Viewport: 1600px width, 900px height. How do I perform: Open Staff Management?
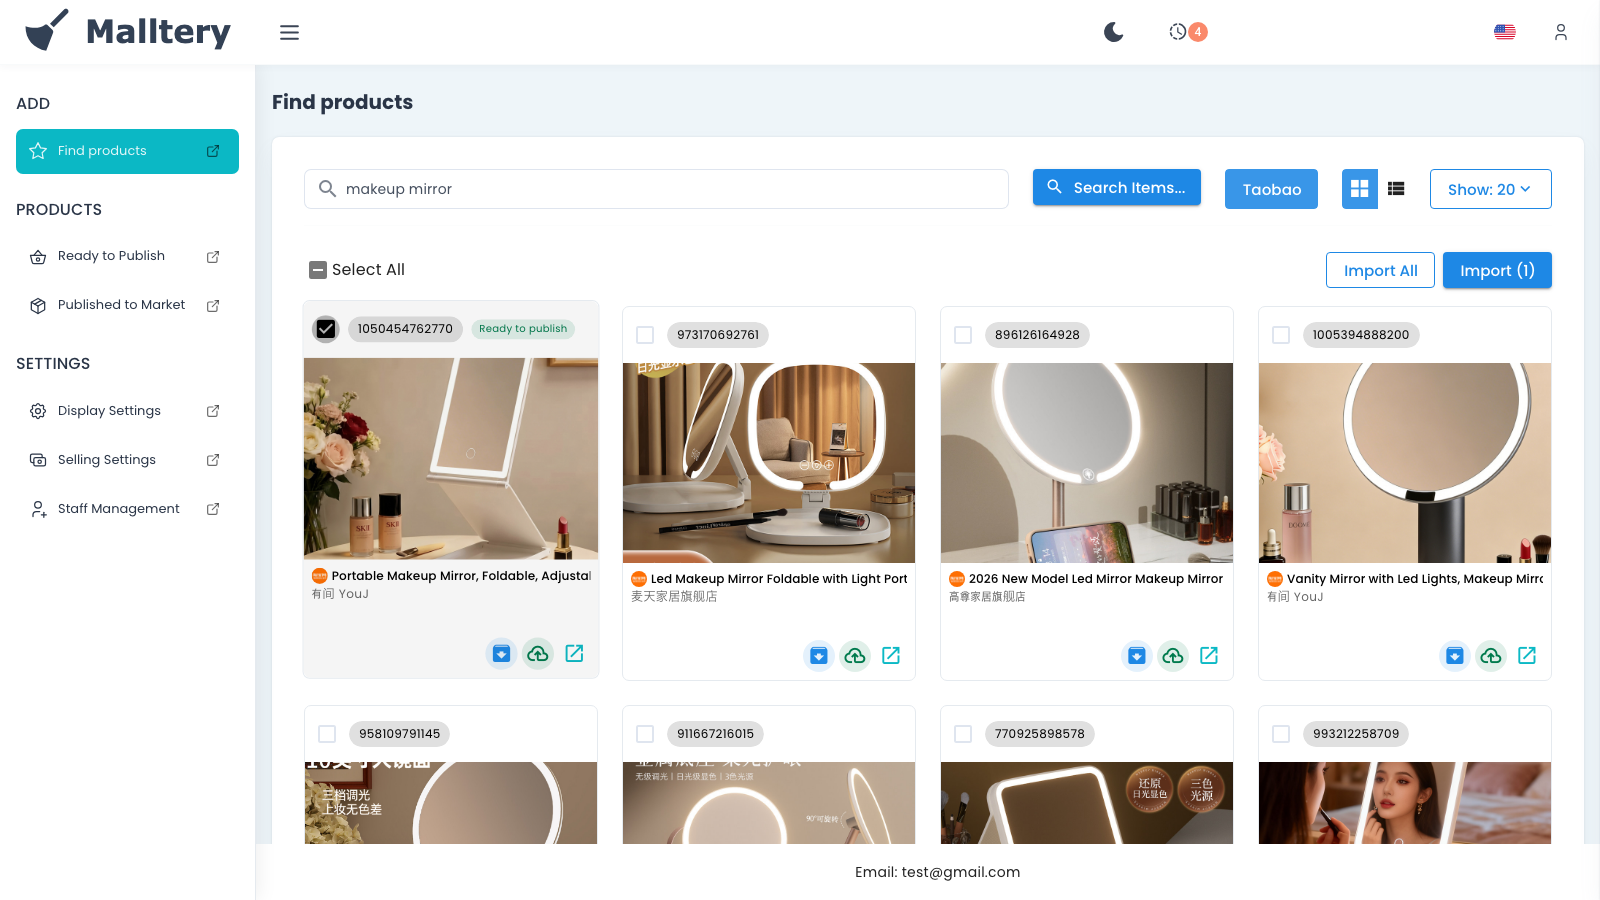pyautogui.click(x=118, y=509)
